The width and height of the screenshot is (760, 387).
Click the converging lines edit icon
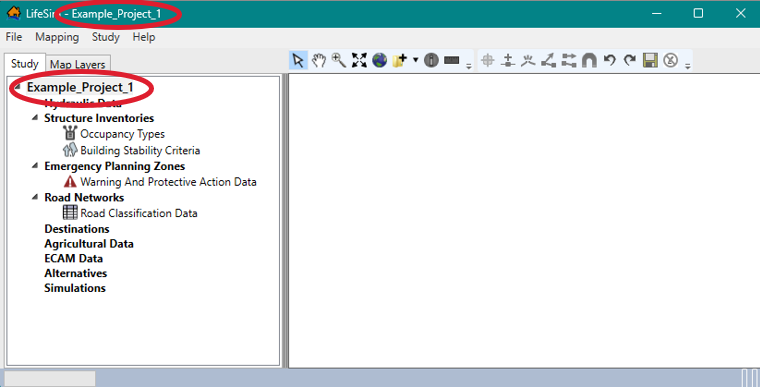coord(528,61)
